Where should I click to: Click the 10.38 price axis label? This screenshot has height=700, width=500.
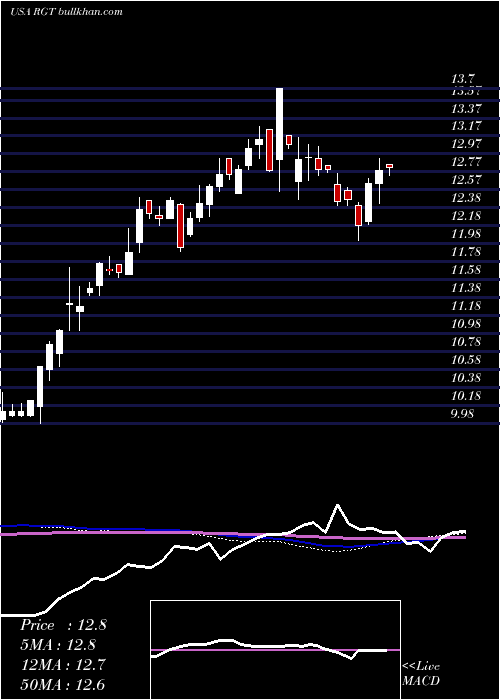point(467,378)
